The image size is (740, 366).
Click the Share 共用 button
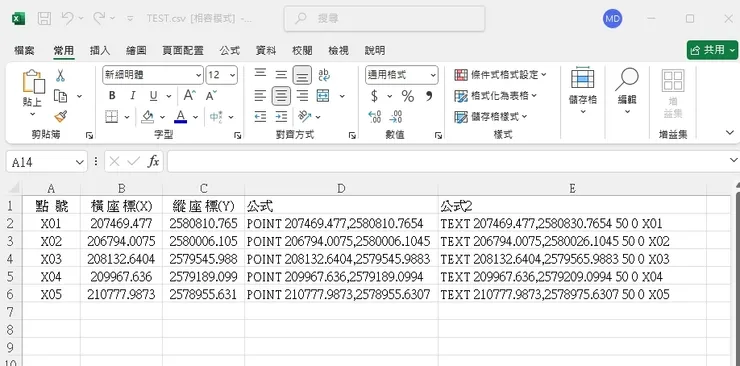pos(712,50)
